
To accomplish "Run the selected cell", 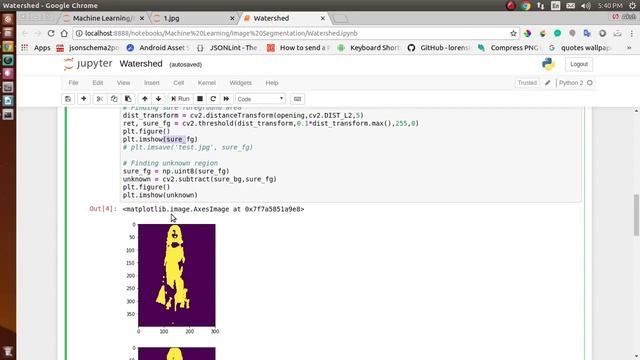I will tap(180, 99).
